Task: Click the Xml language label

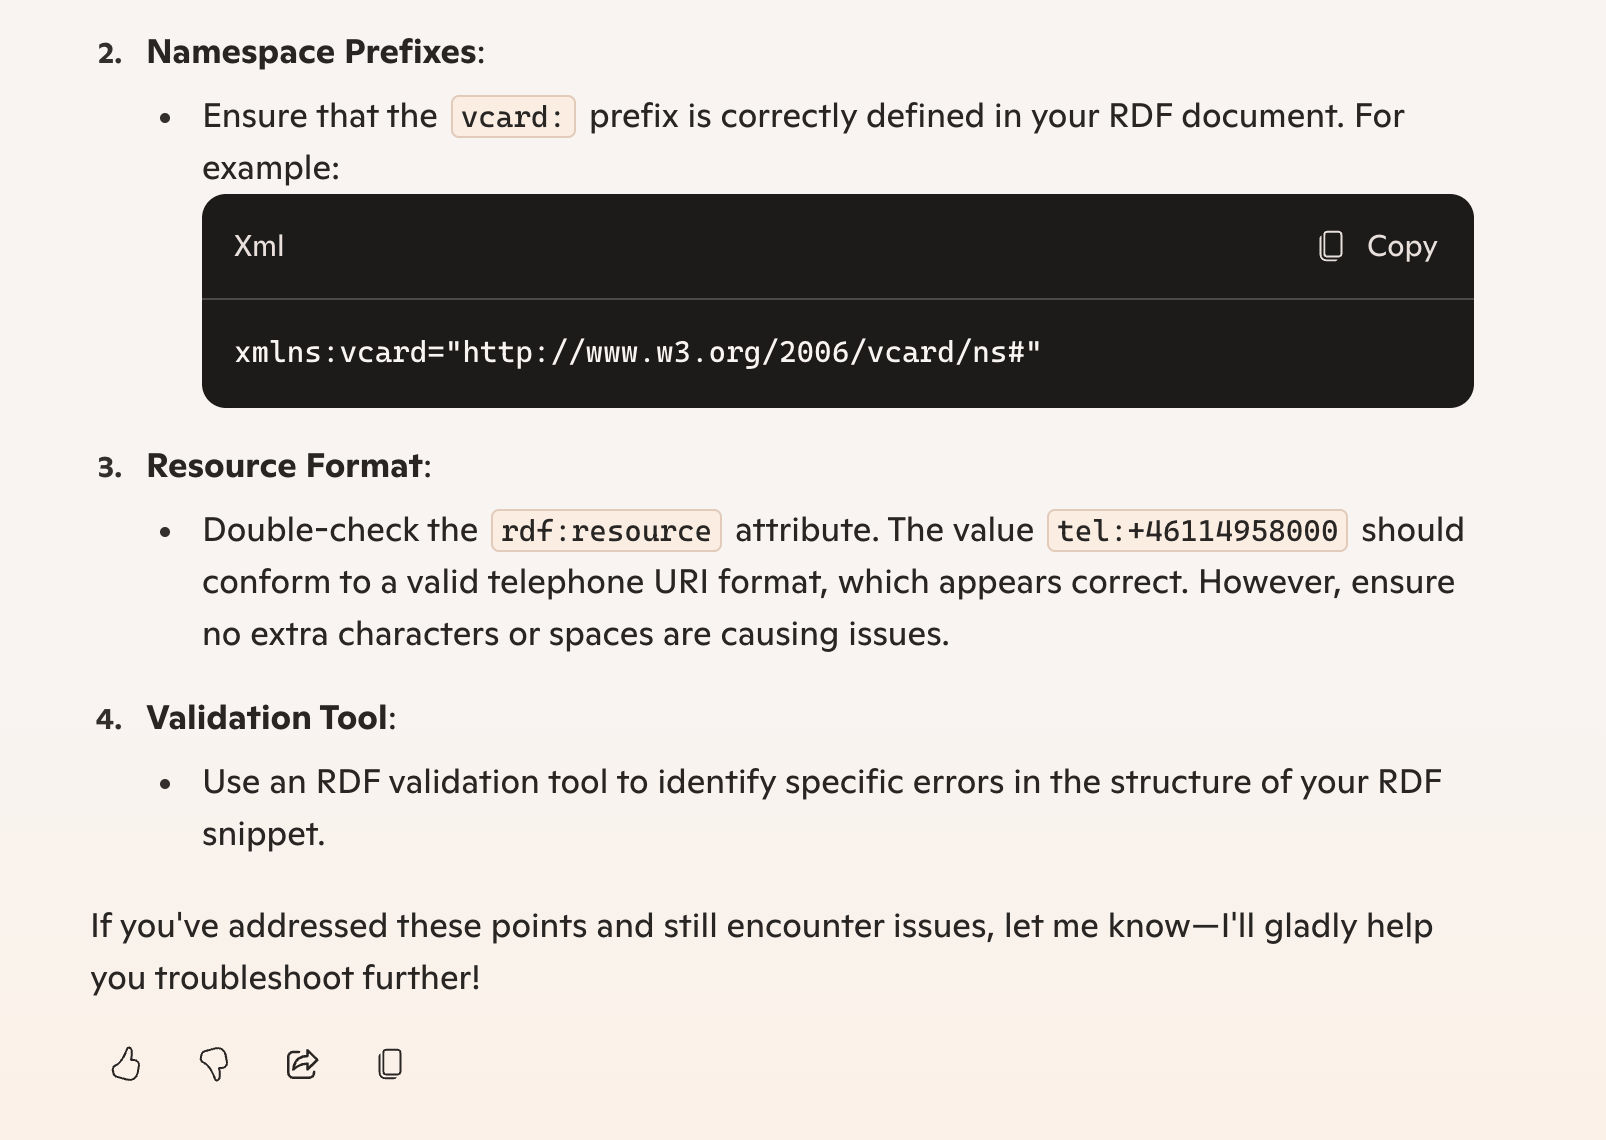Action: click(x=259, y=246)
